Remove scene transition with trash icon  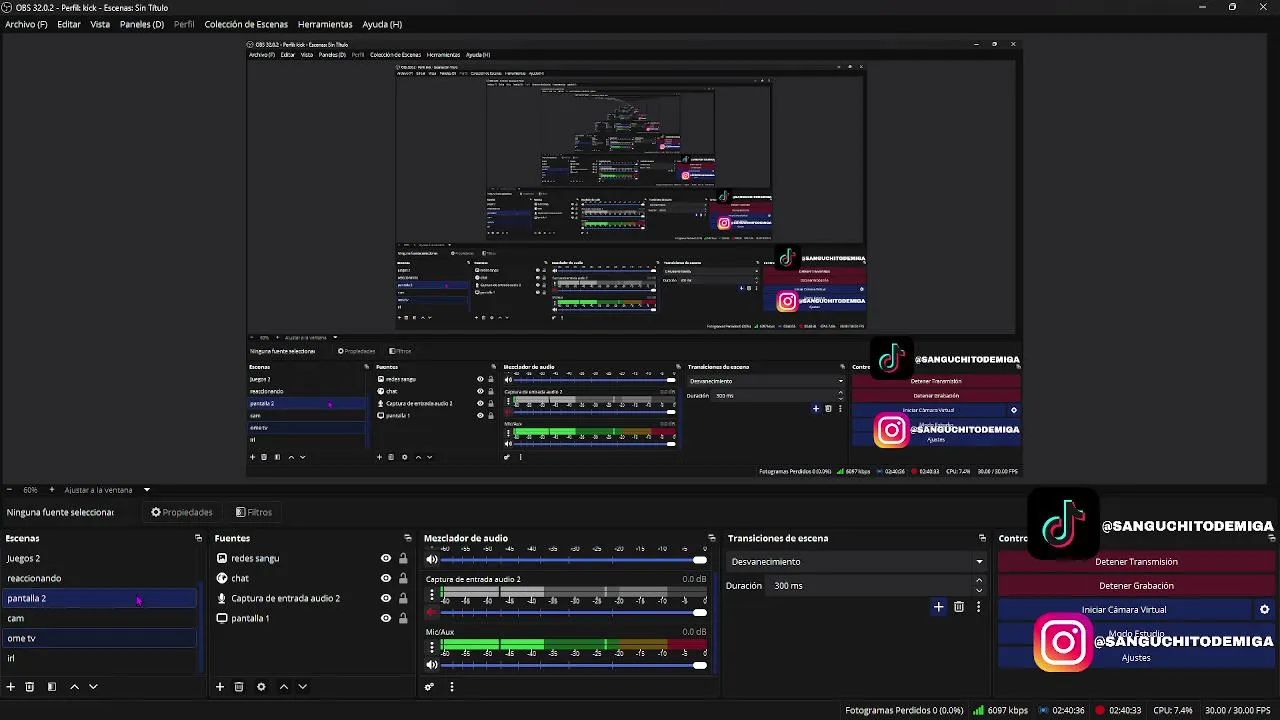[x=959, y=607]
